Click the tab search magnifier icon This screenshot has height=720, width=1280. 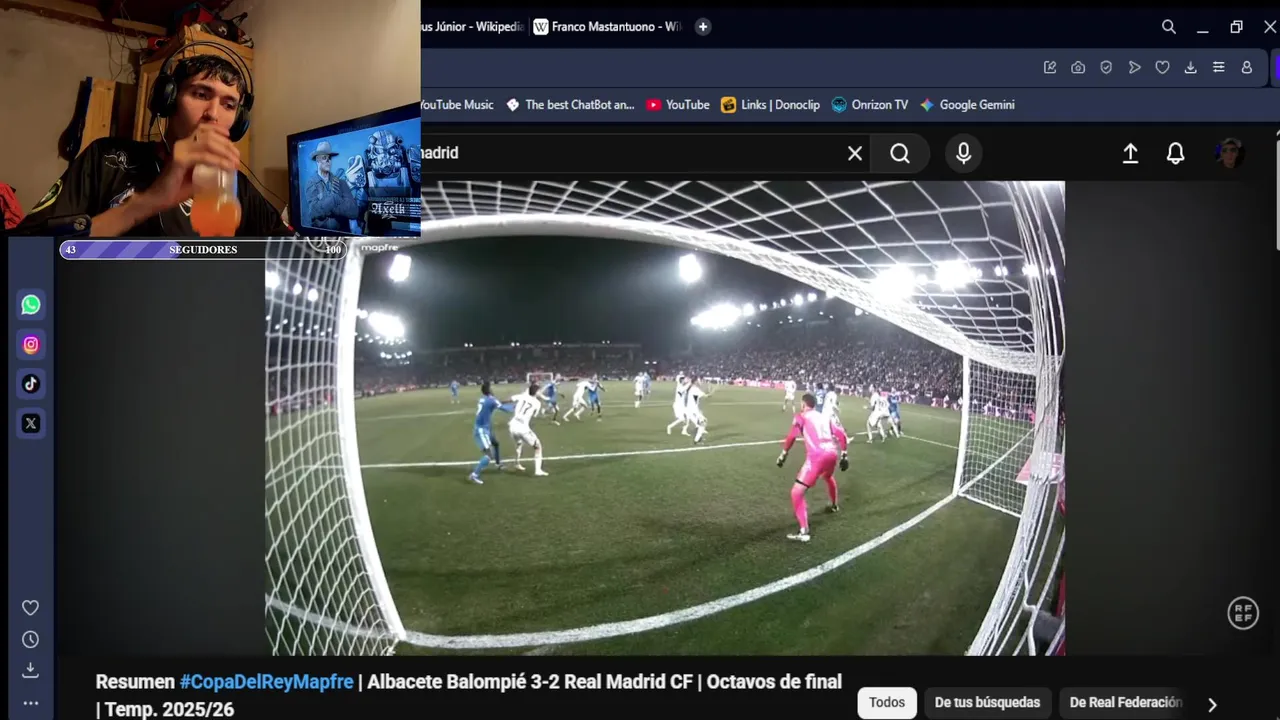pyautogui.click(x=1169, y=27)
